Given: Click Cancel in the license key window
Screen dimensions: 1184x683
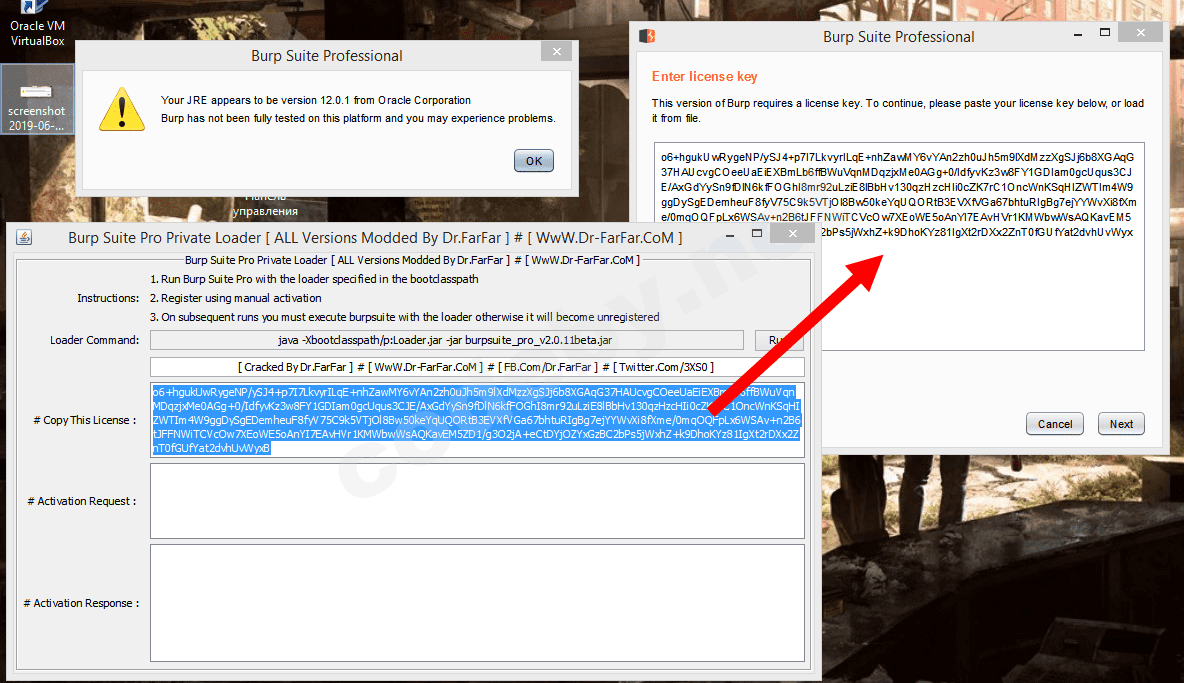Looking at the screenshot, I should (x=1055, y=424).
